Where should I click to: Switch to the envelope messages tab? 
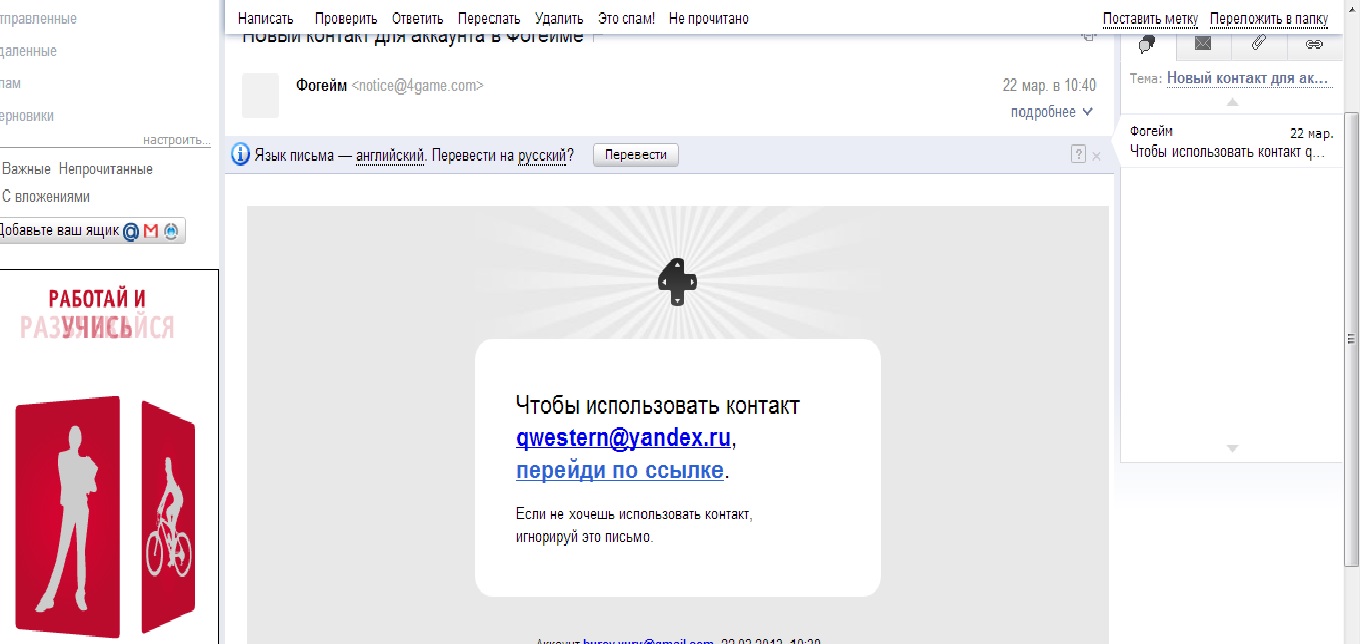point(1203,44)
